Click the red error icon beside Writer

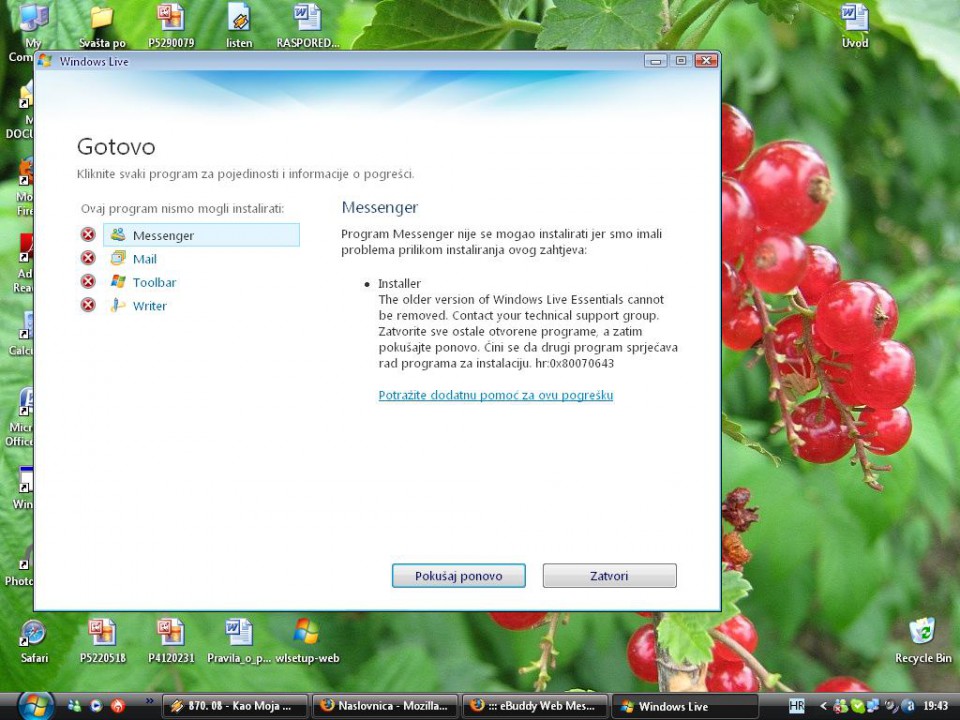coord(88,304)
